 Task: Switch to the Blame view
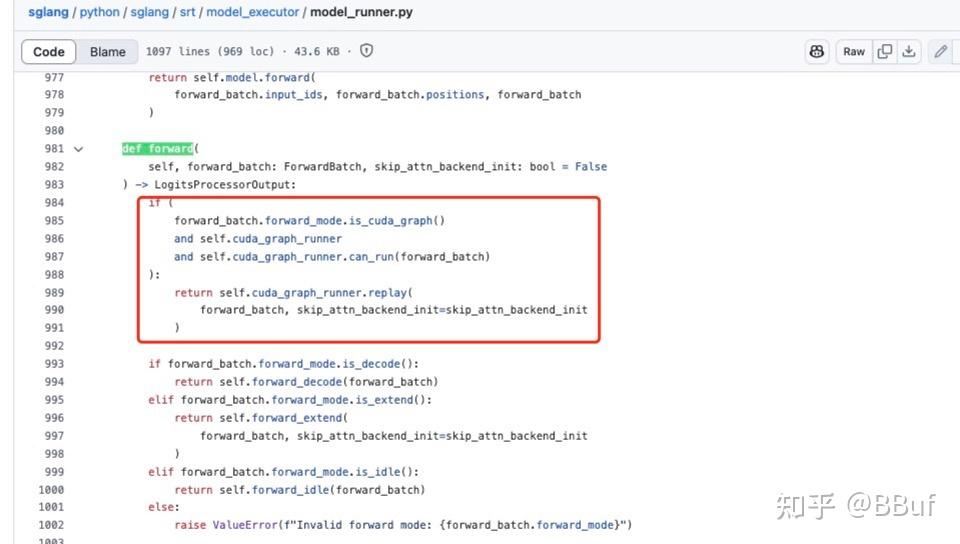(x=107, y=52)
